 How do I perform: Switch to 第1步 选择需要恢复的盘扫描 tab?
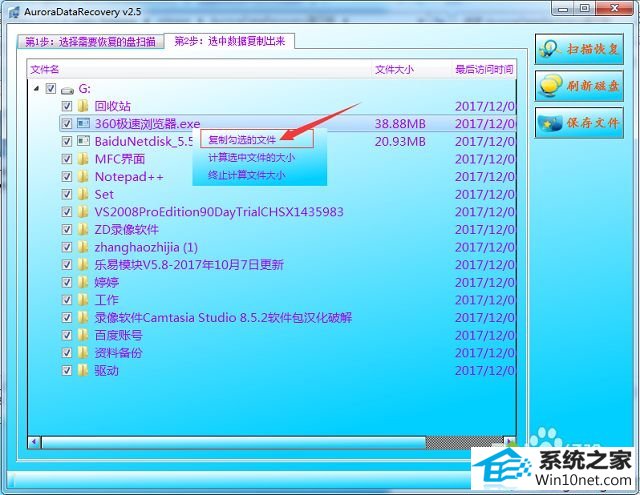pyautogui.click(x=90, y=42)
